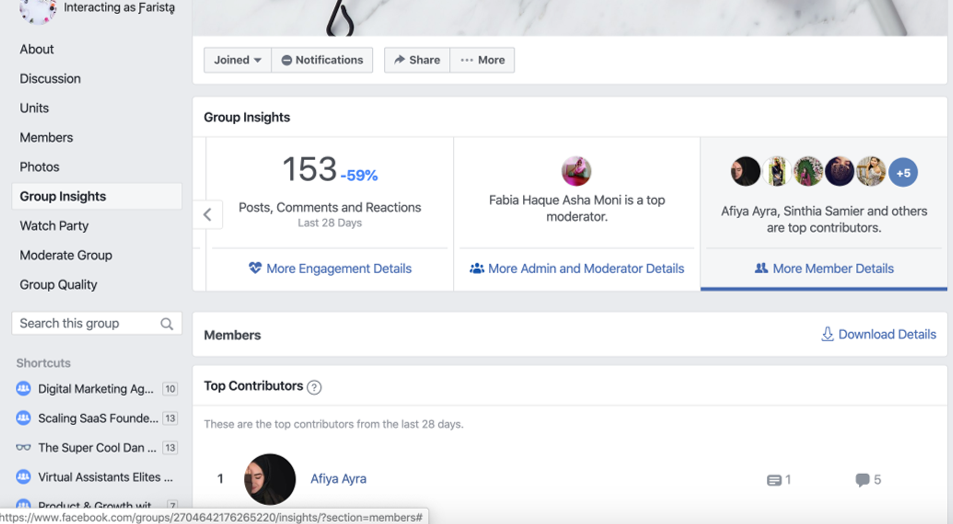Click the second top contributor avatar

point(777,171)
